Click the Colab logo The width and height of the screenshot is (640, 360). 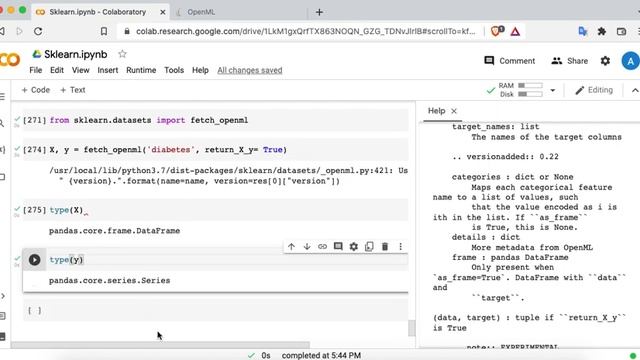[10, 60]
